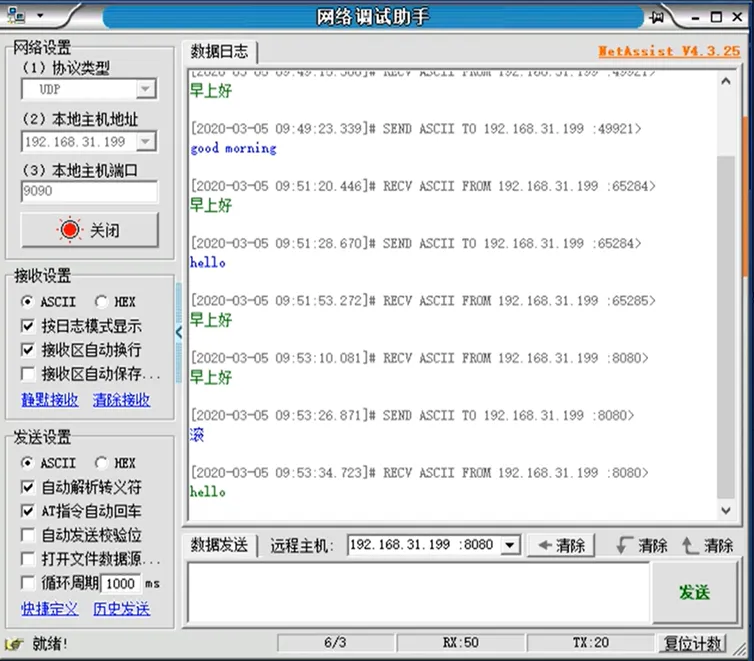Click the window resize grip icon
The height and width of the screenshot is (661, 754).
click(741, 649)
